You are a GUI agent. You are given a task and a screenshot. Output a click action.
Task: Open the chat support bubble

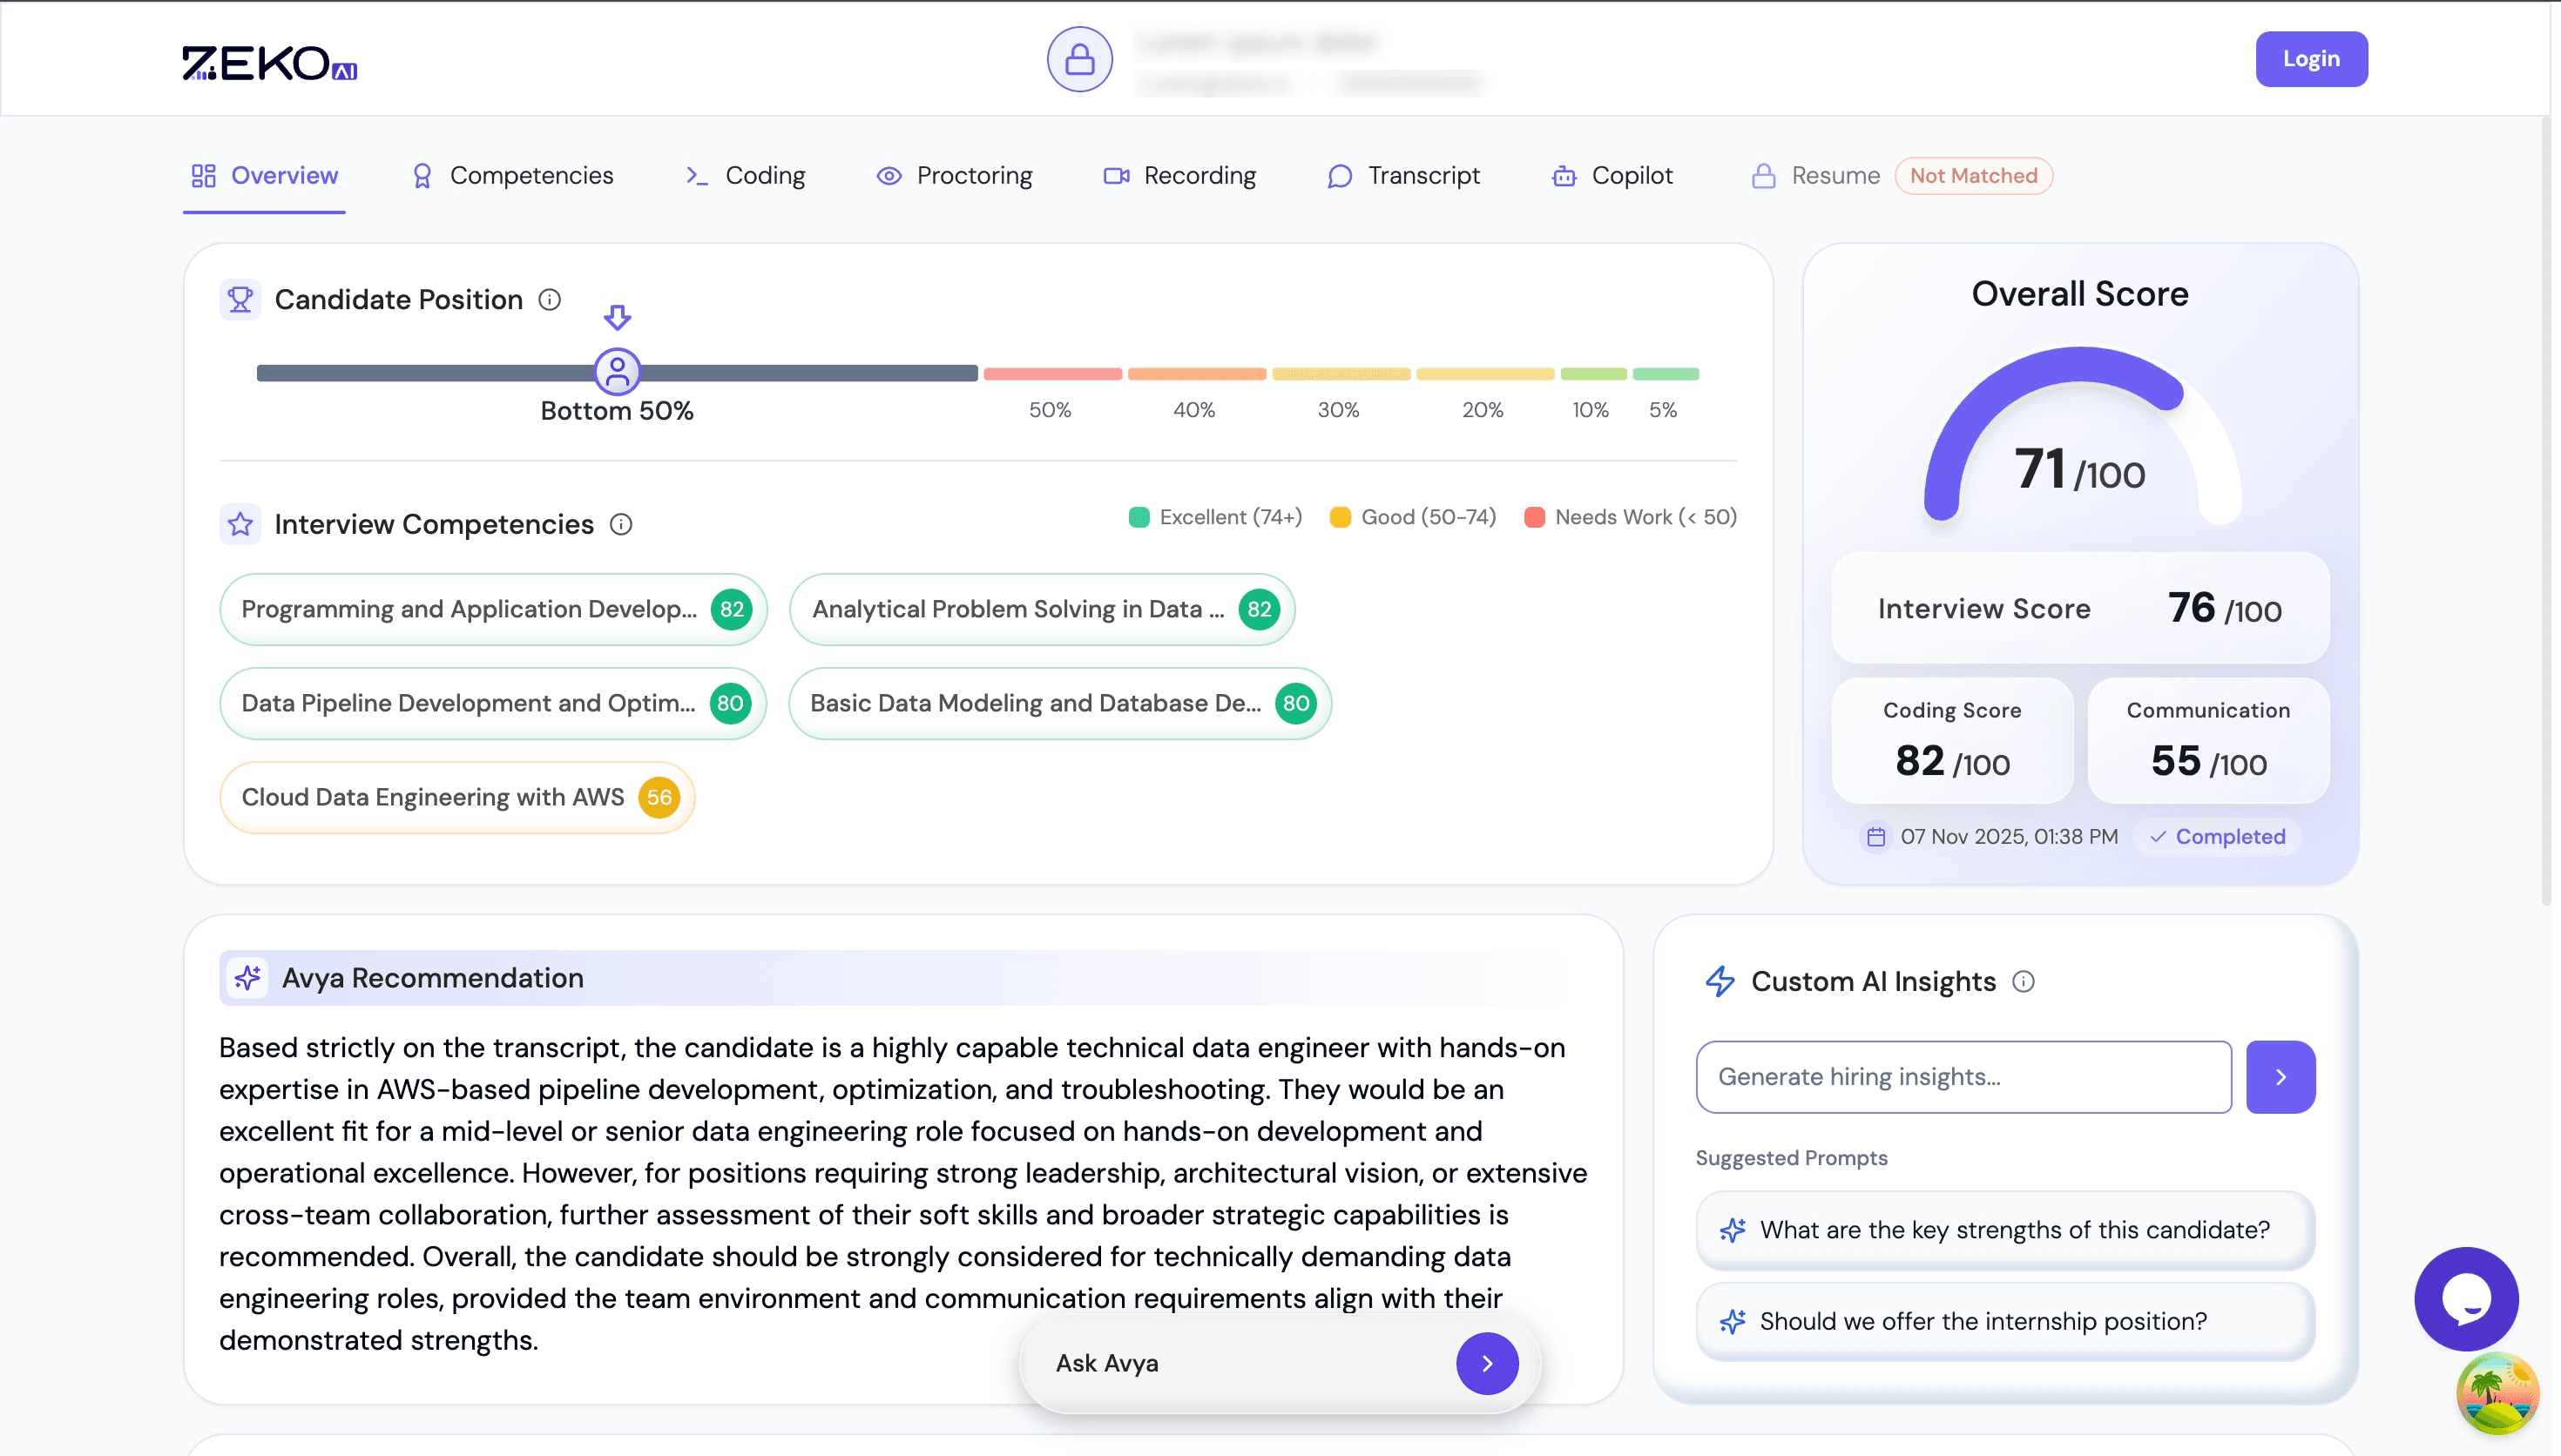[2465, 1298]
